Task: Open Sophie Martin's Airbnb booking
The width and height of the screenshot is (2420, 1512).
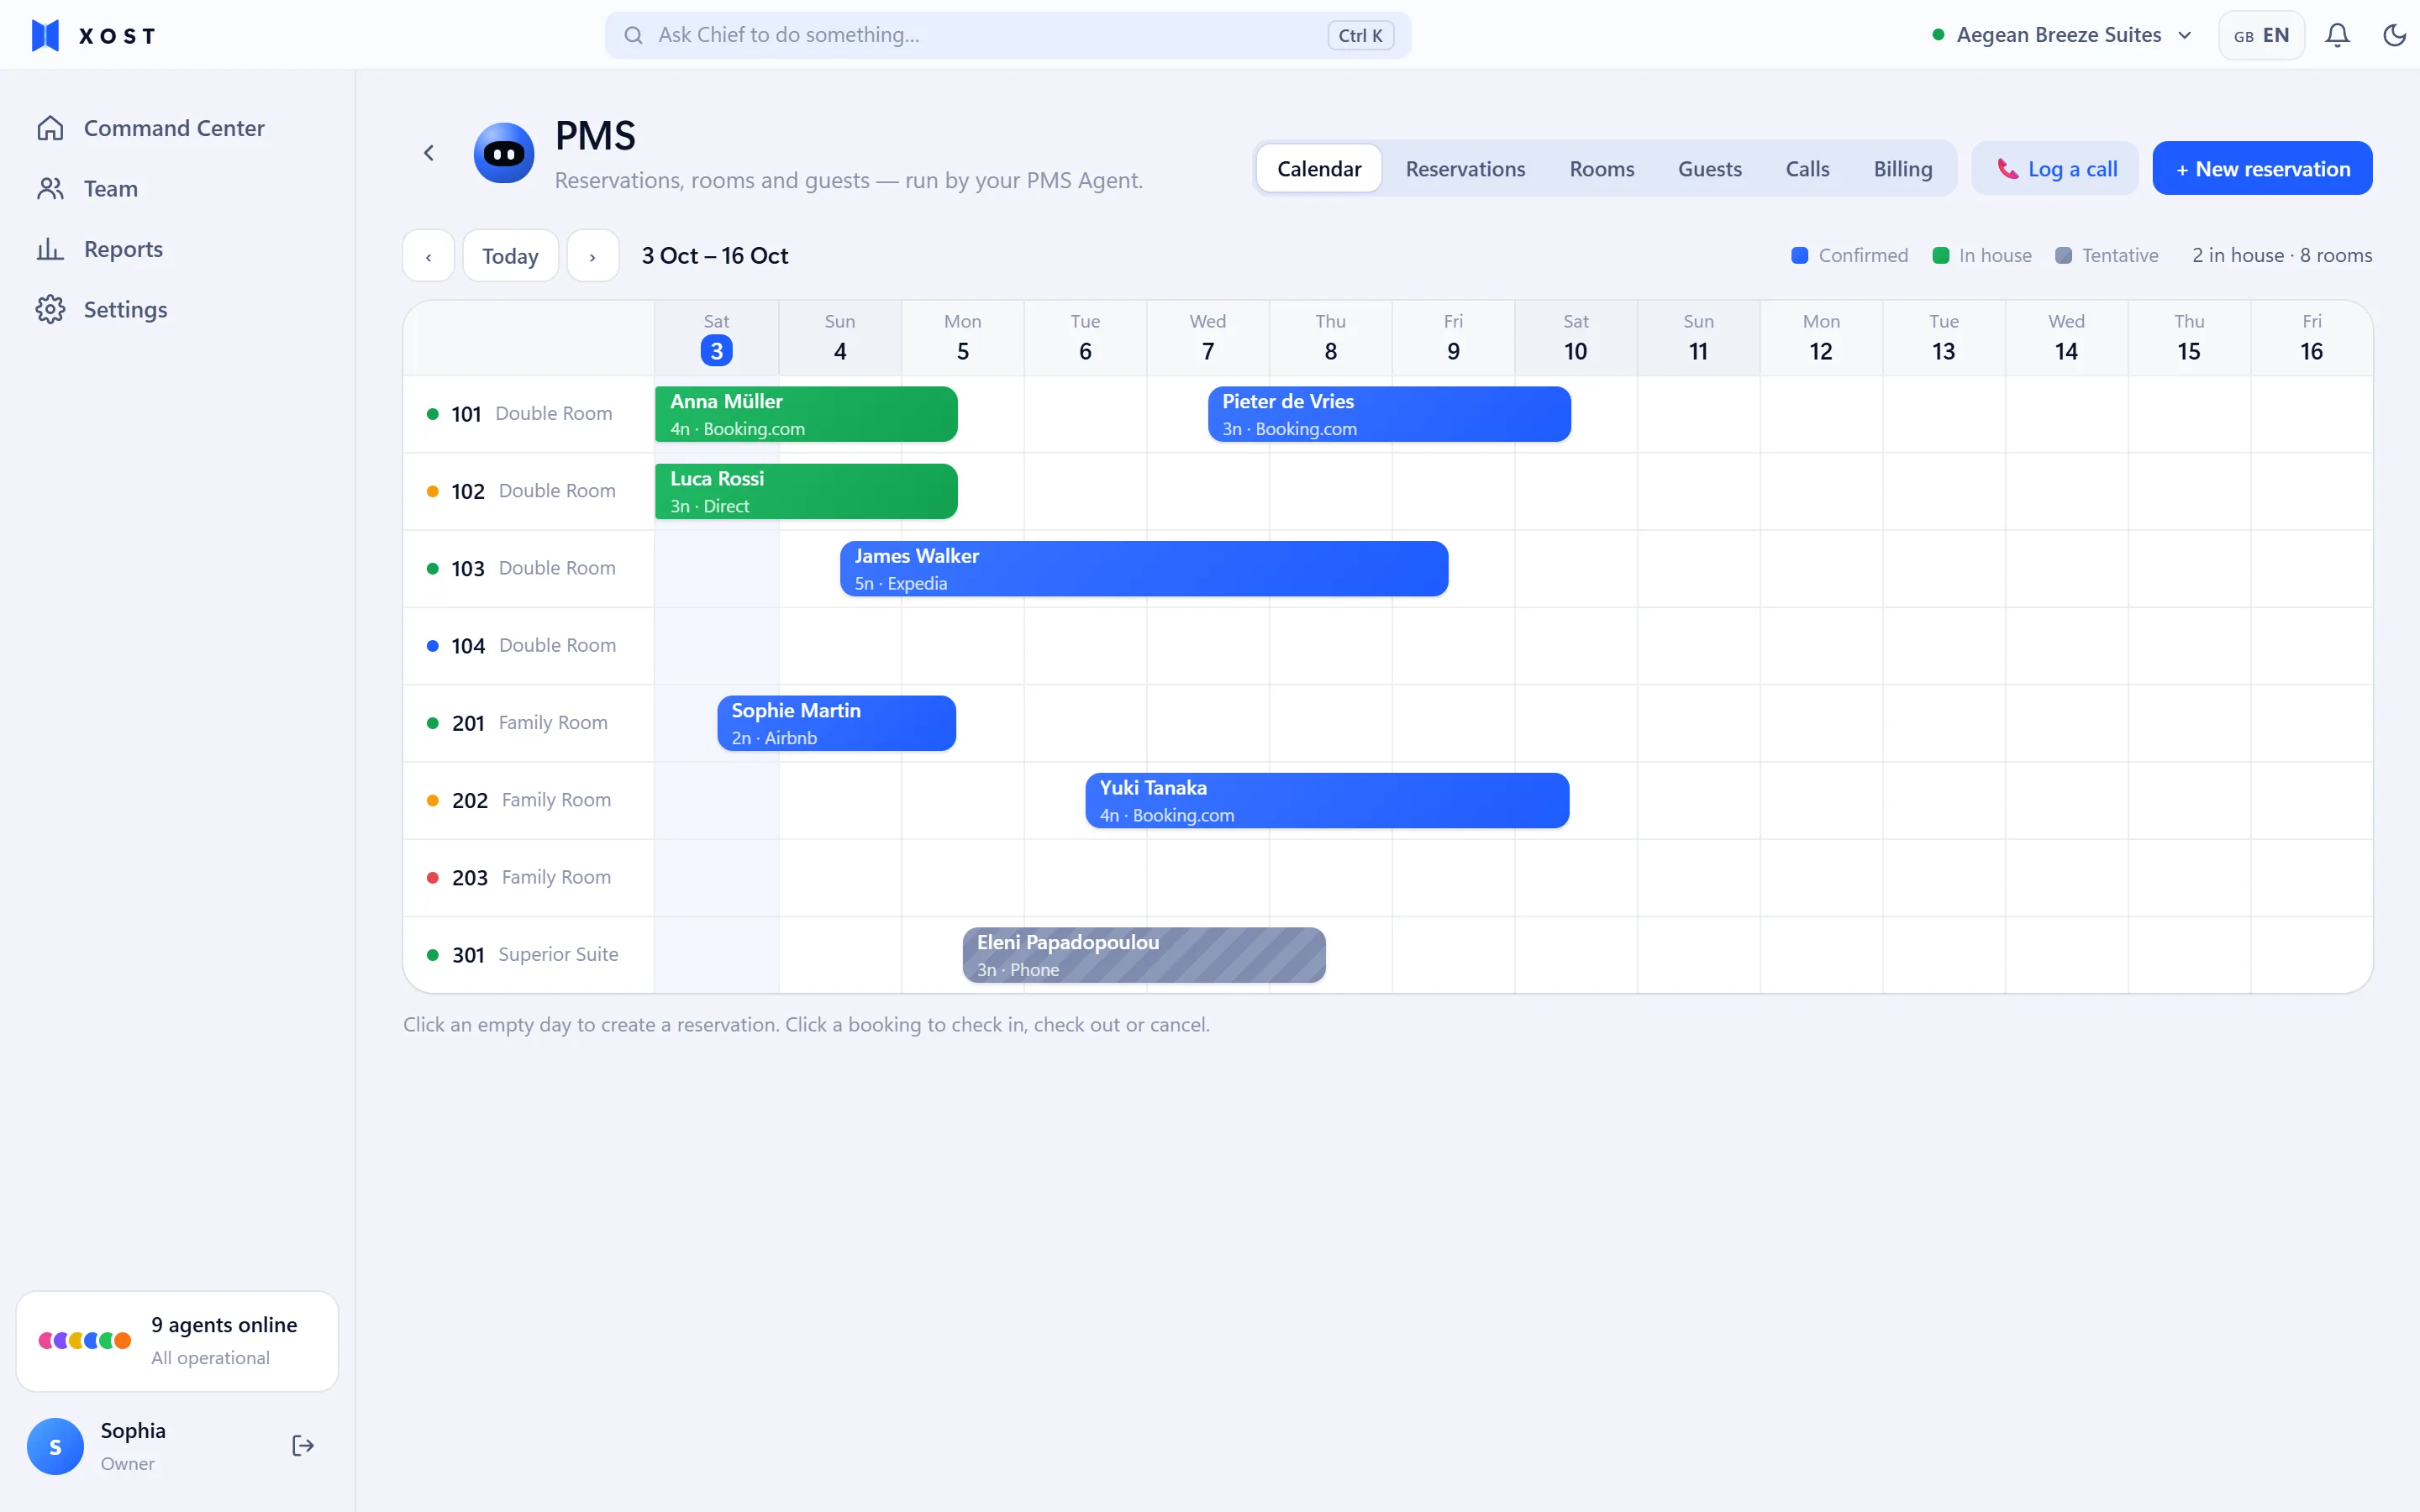Action: tap(836, 723)
